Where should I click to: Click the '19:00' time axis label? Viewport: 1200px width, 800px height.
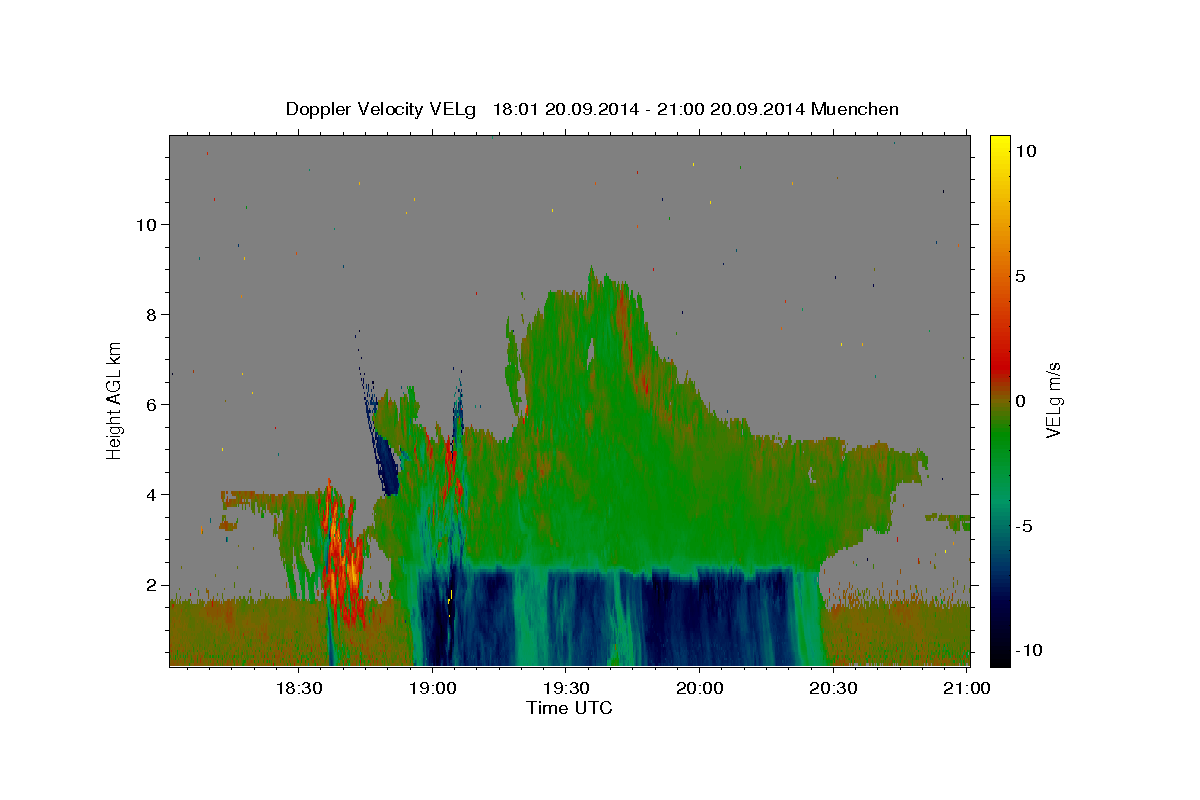coord(431,688)
